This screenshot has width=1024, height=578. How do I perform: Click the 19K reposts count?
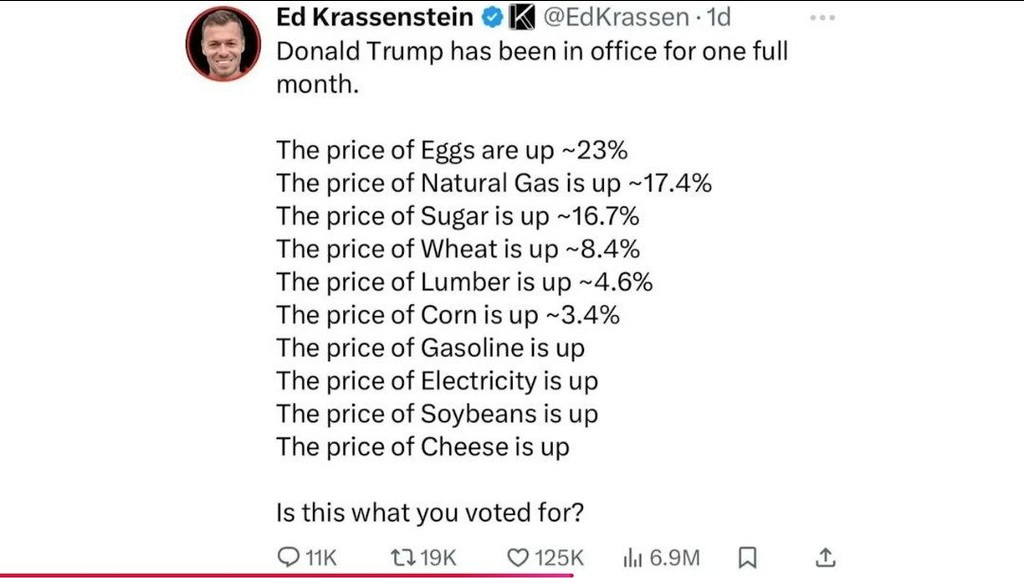click(438, 557)
